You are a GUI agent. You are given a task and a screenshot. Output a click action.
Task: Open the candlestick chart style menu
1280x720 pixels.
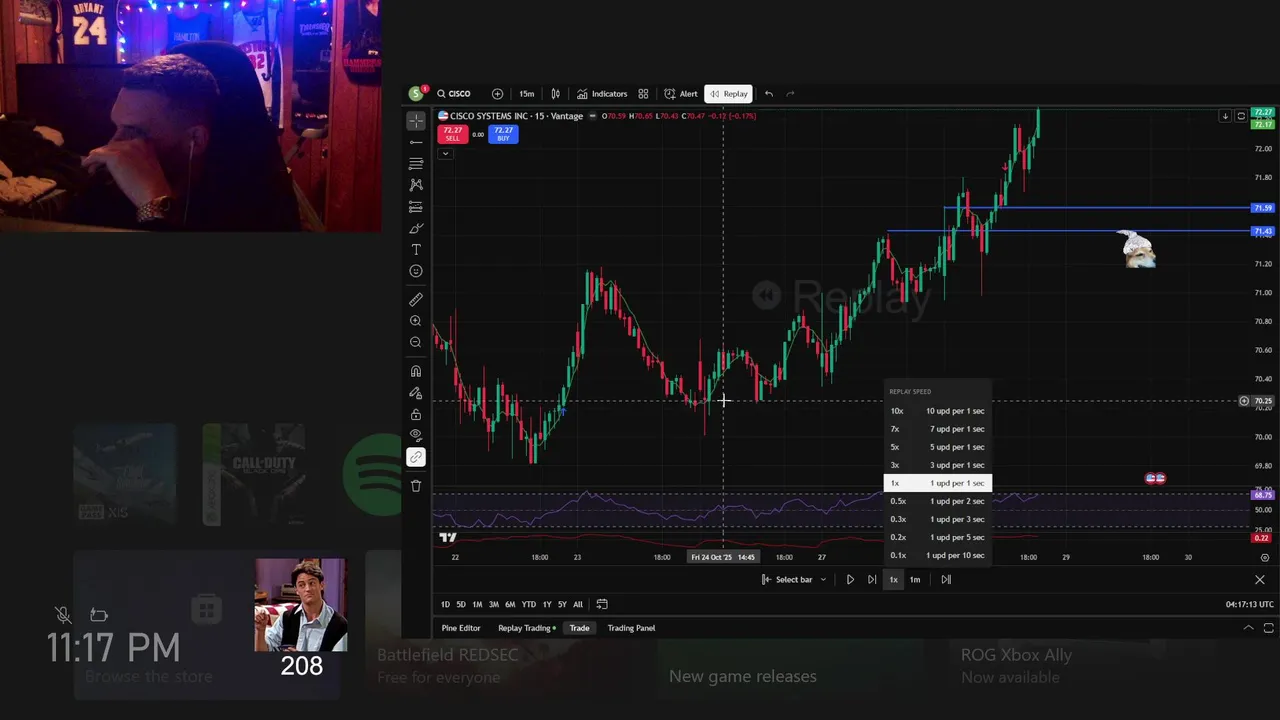coord(555,94)
